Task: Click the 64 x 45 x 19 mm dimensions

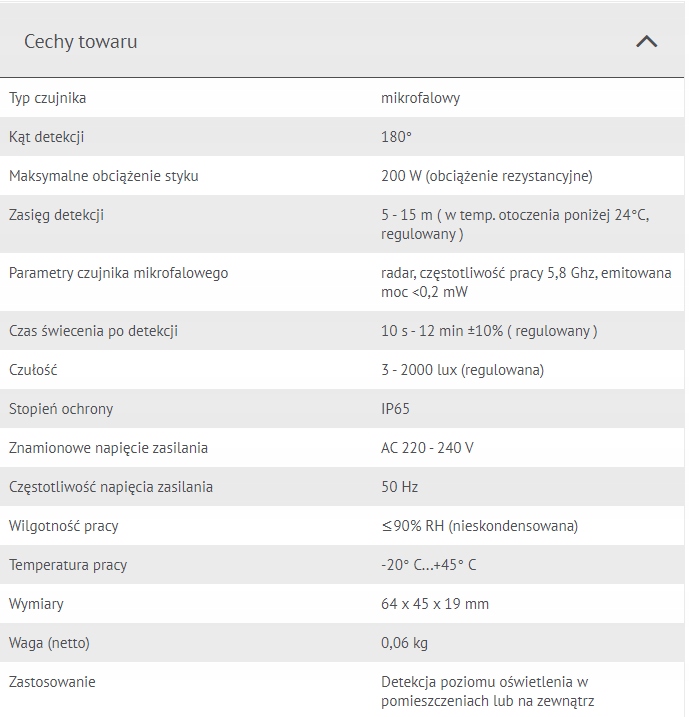Action: (x=435, y=604)
